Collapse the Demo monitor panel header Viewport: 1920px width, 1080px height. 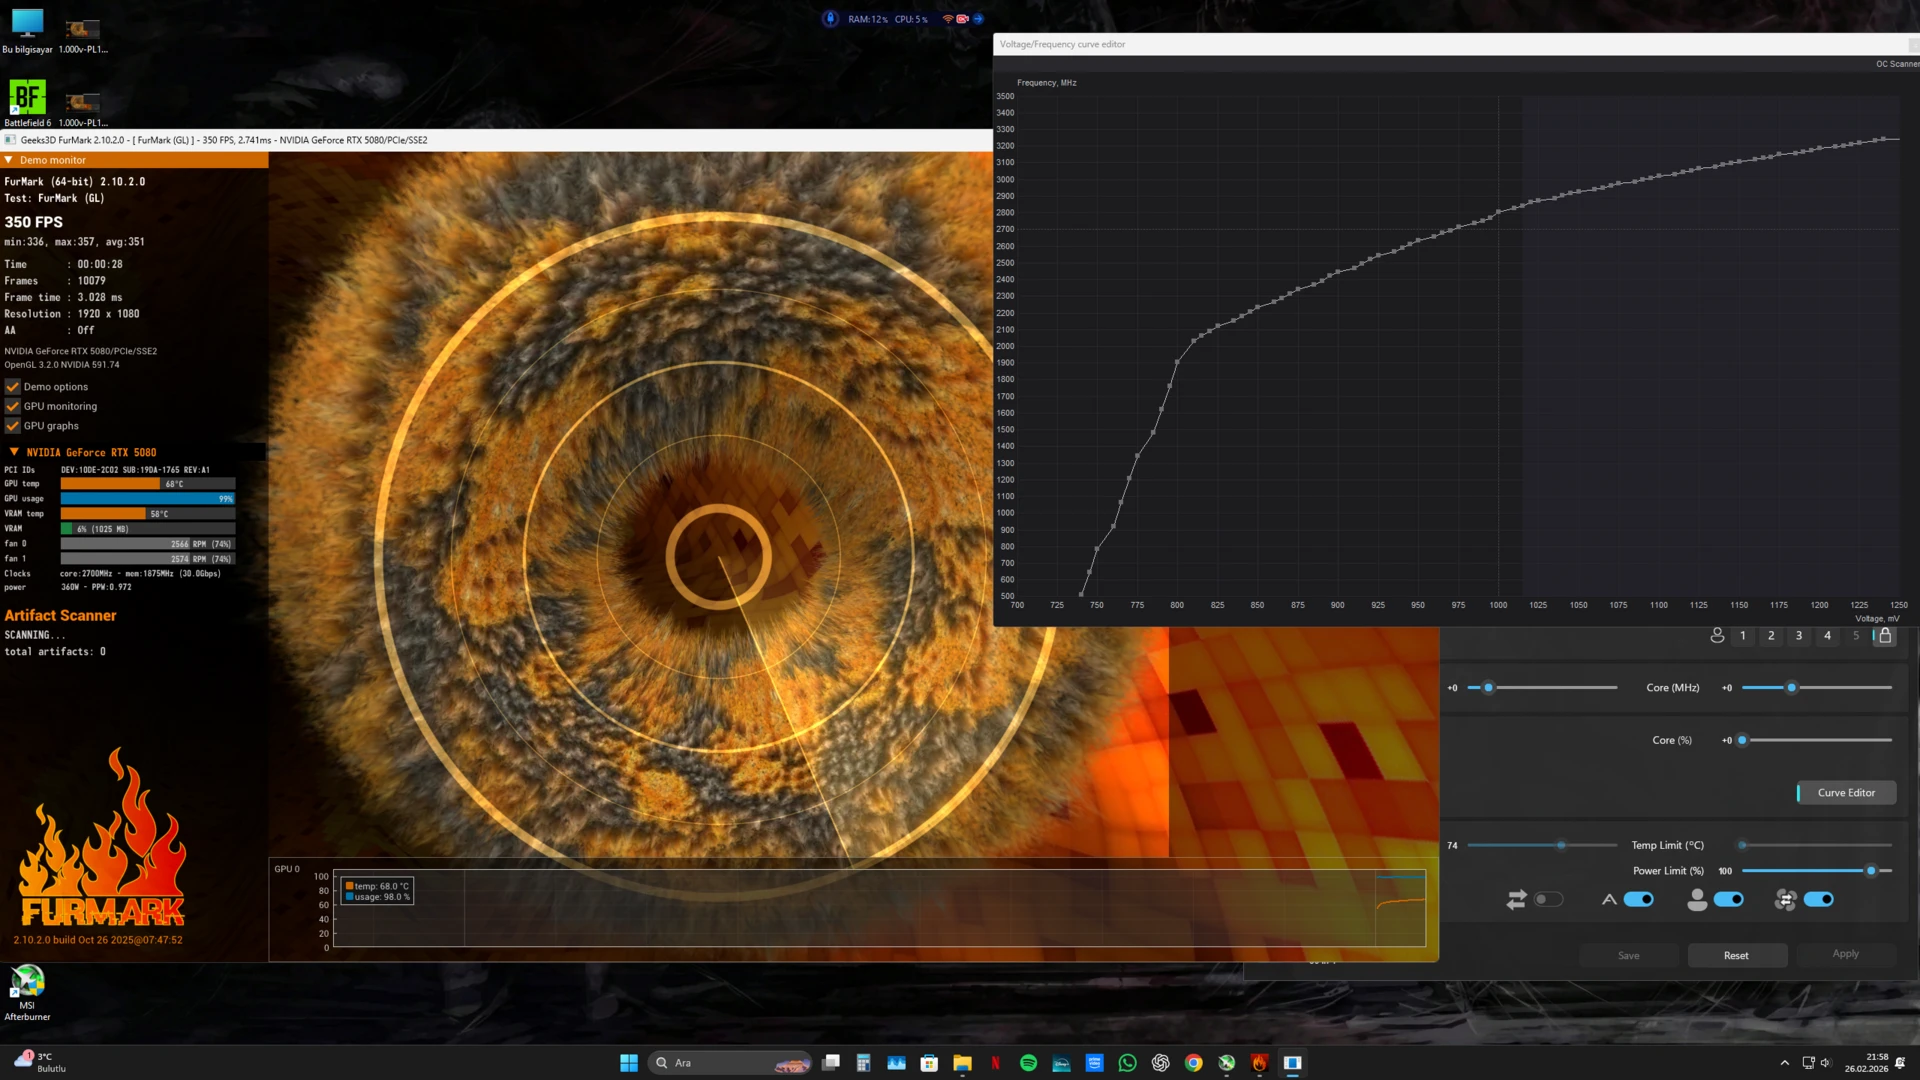point(134,160)
